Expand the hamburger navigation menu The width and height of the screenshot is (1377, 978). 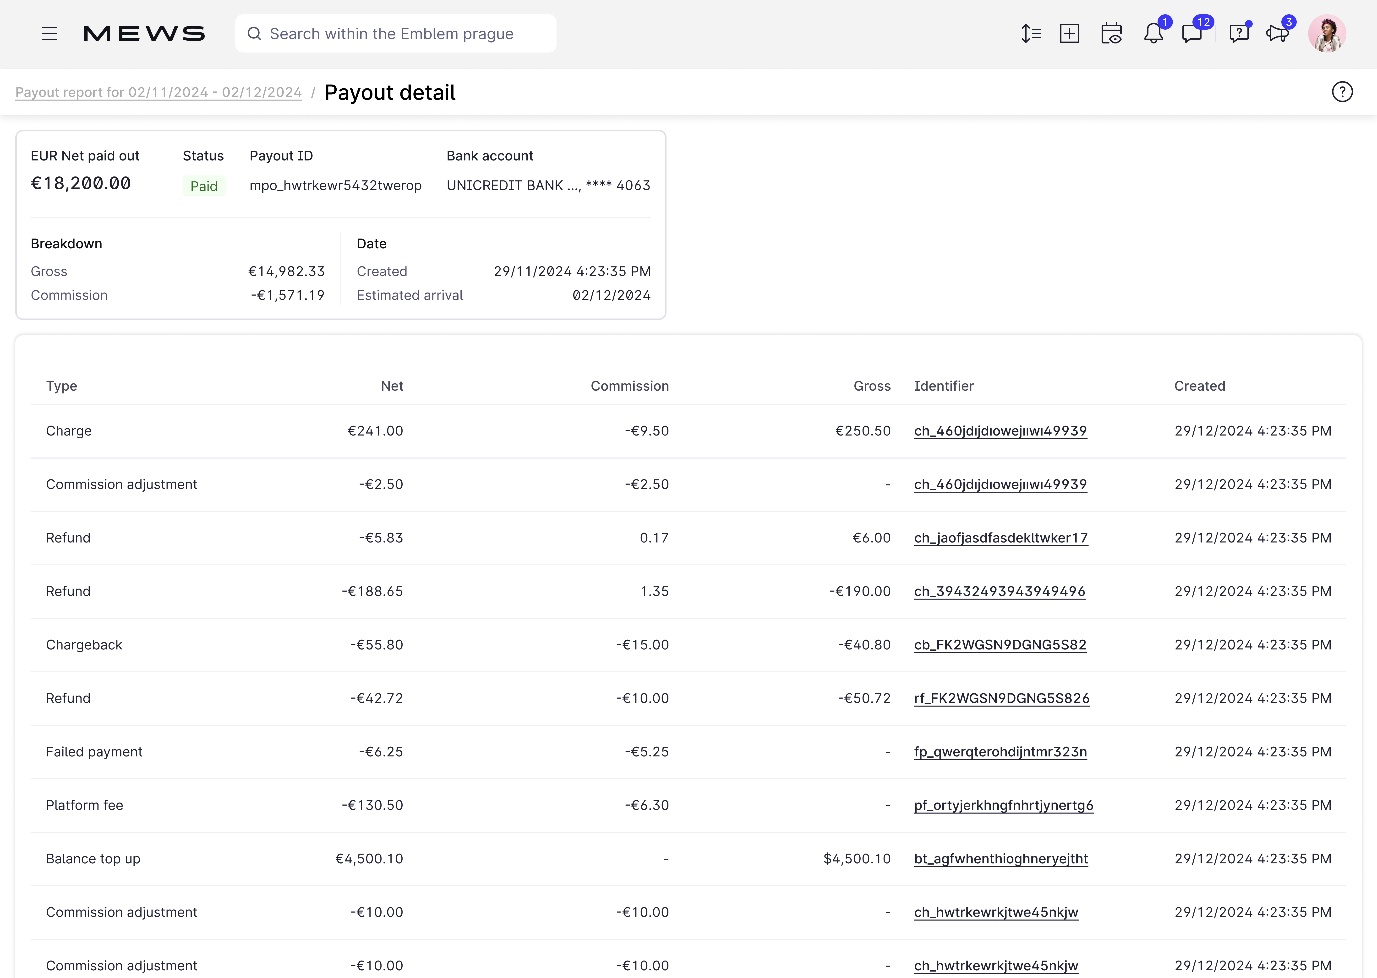(x=49, y=33)
